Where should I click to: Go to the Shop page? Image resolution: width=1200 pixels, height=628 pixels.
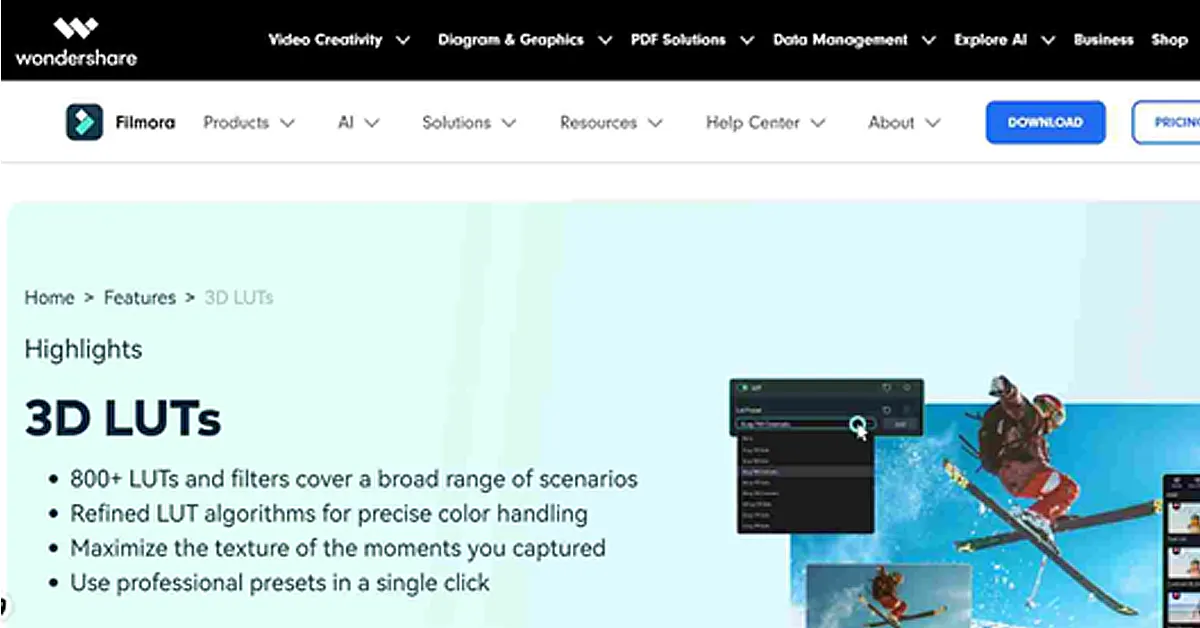point(1168,40)
